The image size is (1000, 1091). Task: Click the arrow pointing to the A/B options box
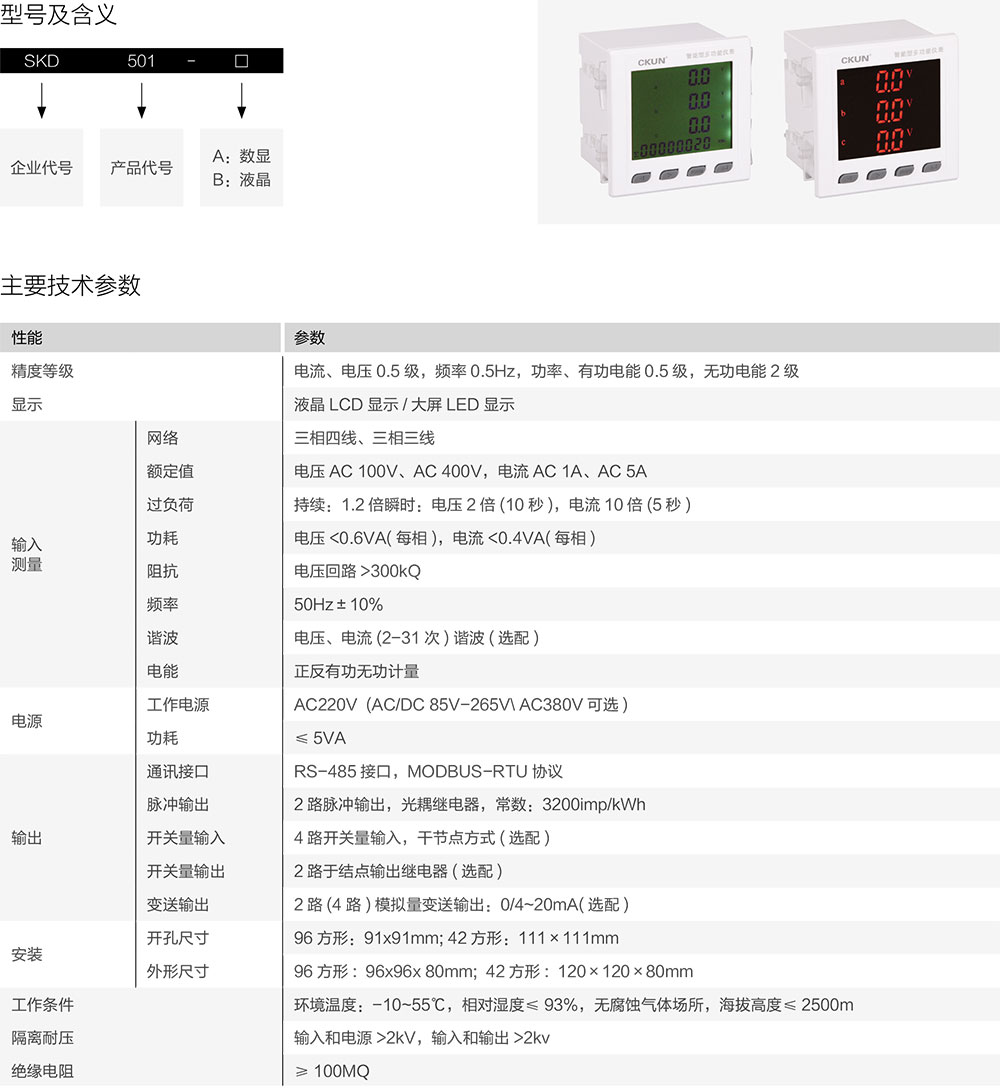pyautogui.click(x=241, y=99)
